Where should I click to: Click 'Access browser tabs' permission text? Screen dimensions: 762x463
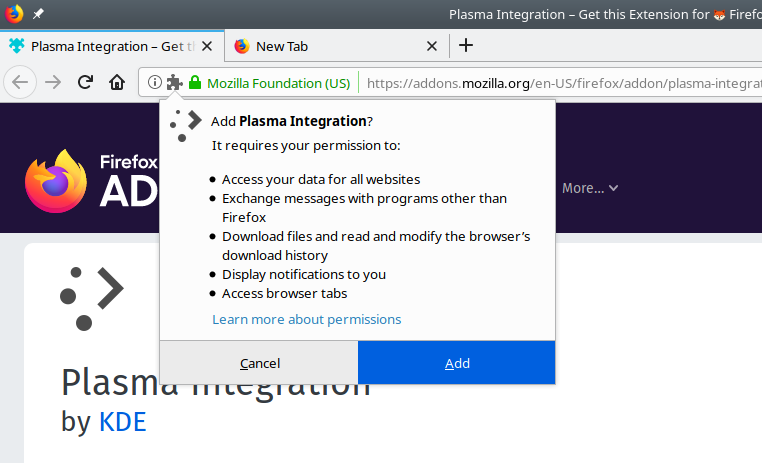(284, 293)
